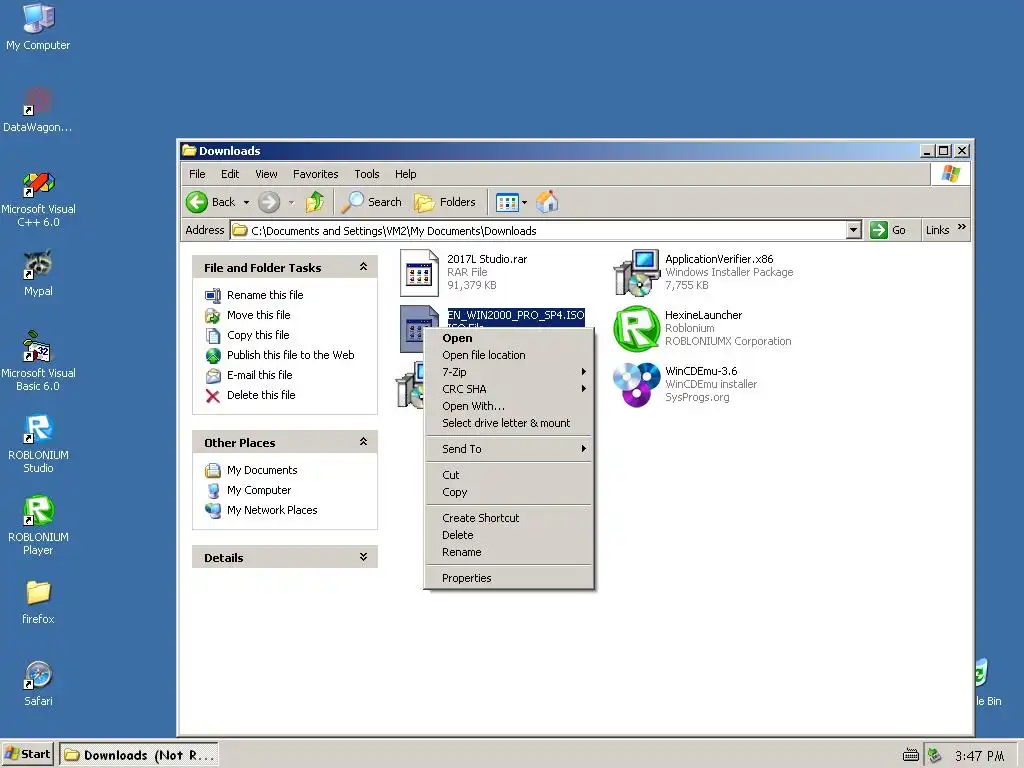Choose Delete in context menu
This screenshot has height=768, width=1024.
(509, 535)
